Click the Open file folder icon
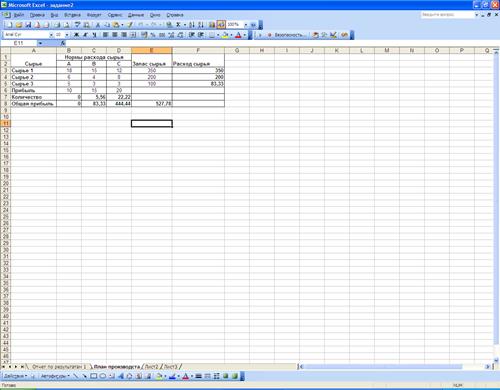The height and width of the screenshot is (390, 500). [x=19, y=25]
